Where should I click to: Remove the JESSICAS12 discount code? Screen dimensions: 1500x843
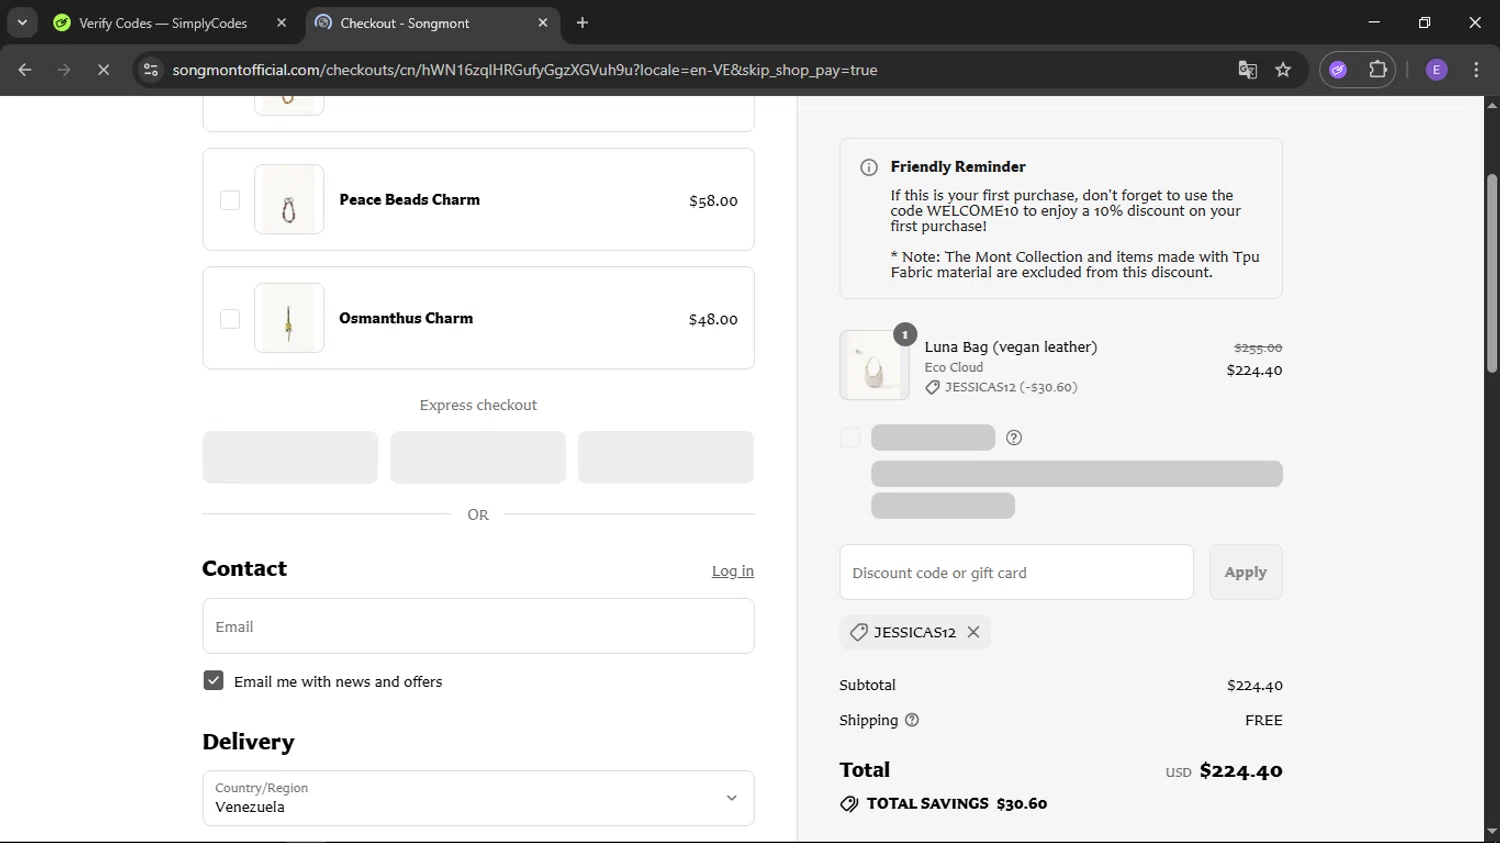pos(973,632)
